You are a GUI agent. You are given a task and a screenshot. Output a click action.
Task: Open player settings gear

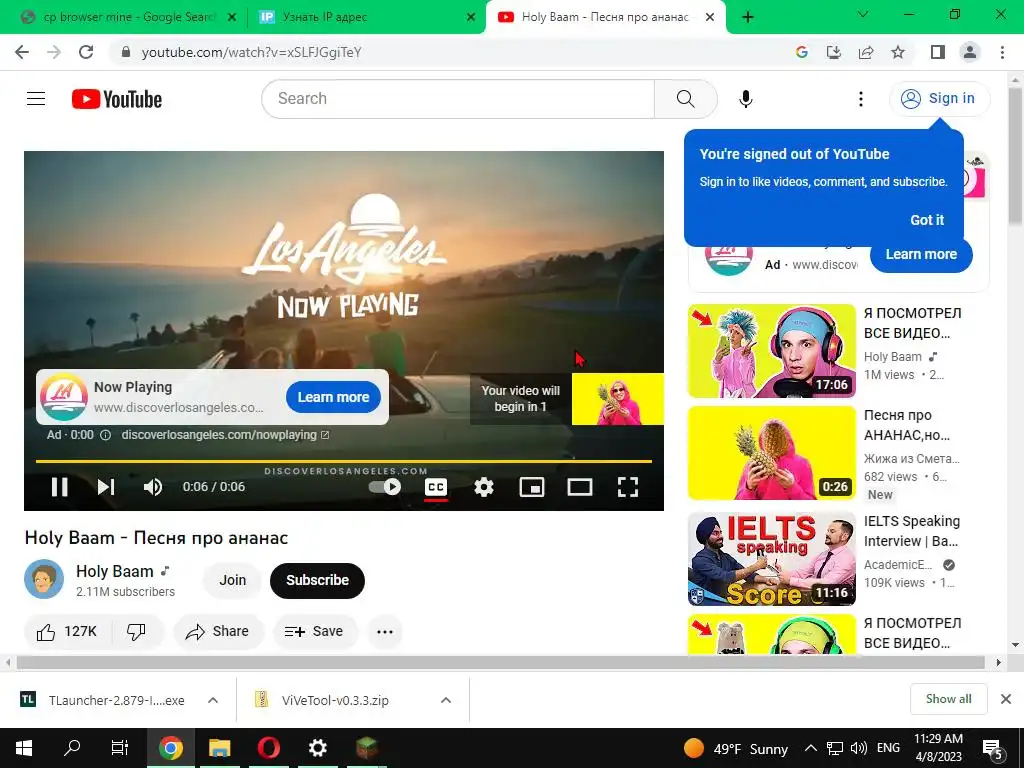[x=483, y=487]
